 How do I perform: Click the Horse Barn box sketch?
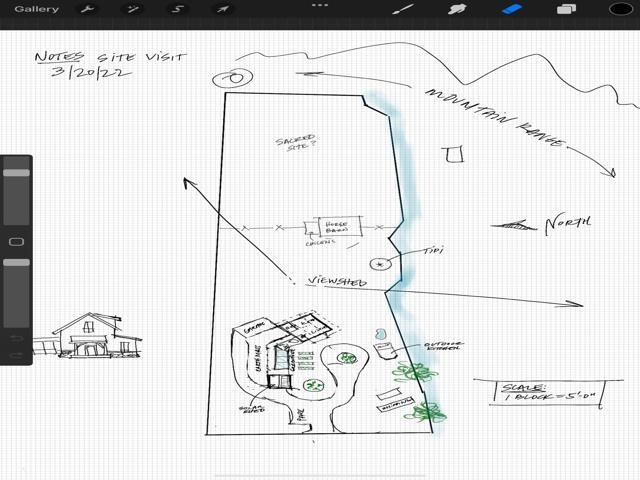(340, 227)
